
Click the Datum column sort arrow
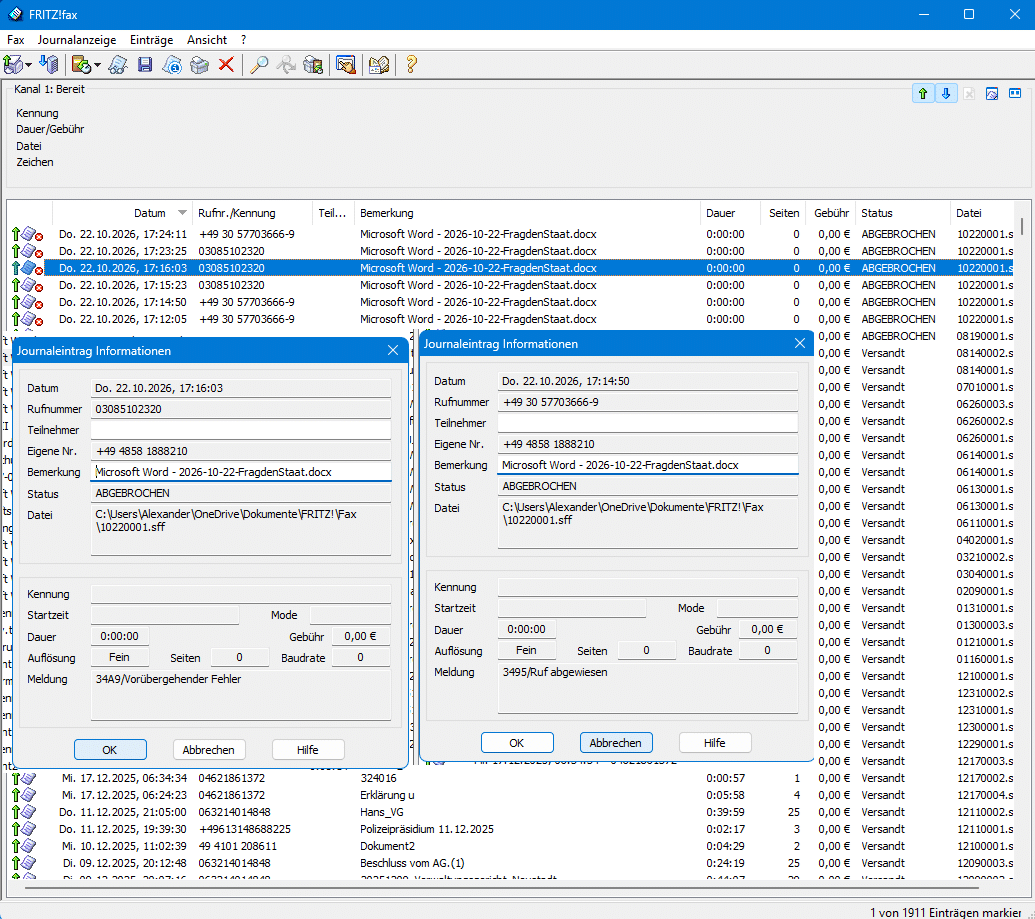[182, 213]
